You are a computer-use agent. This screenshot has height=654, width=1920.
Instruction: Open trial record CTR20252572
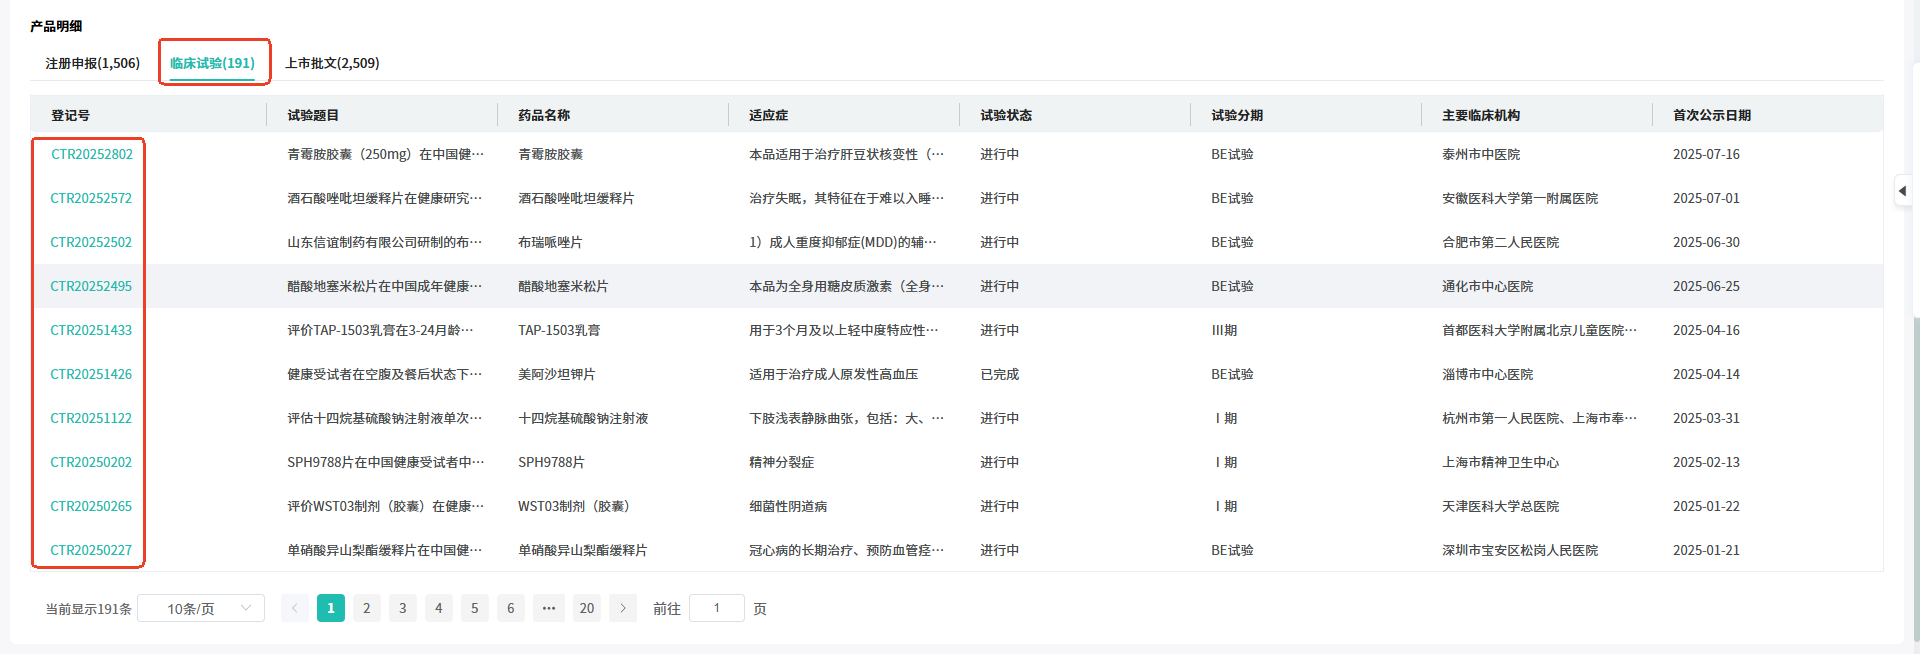point(91,198)
